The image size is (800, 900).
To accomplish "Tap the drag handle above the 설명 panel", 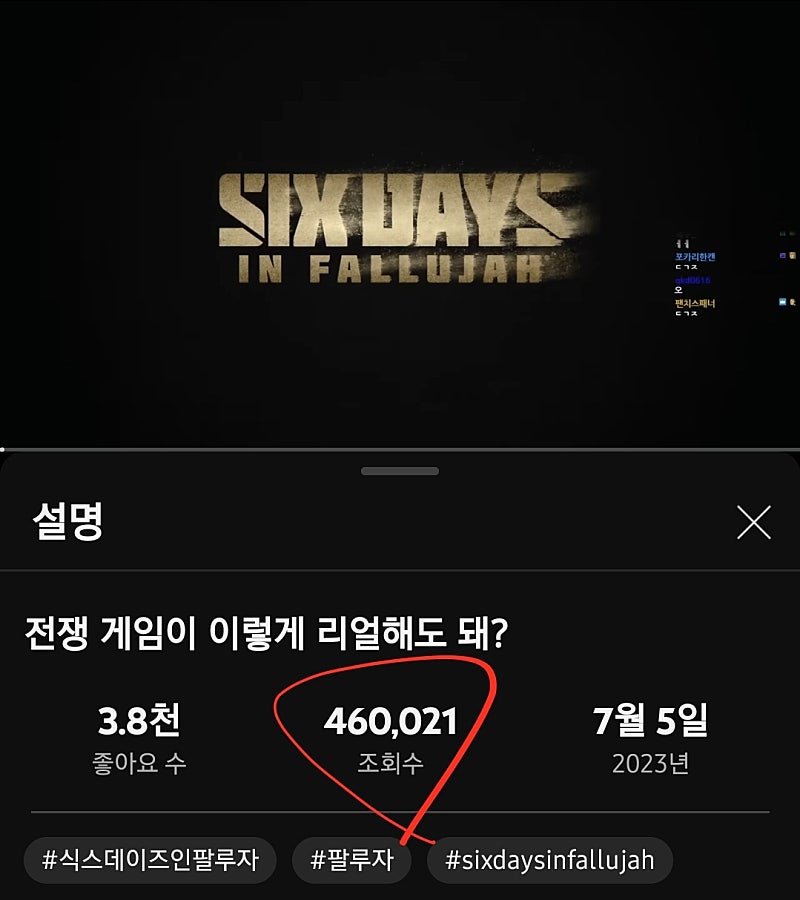I will point(400,471).
